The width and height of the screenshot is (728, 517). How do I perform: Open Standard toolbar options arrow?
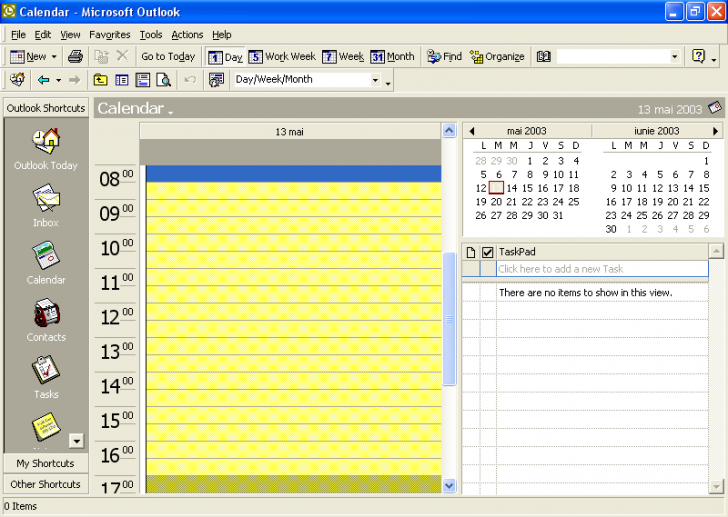(714, 58)
